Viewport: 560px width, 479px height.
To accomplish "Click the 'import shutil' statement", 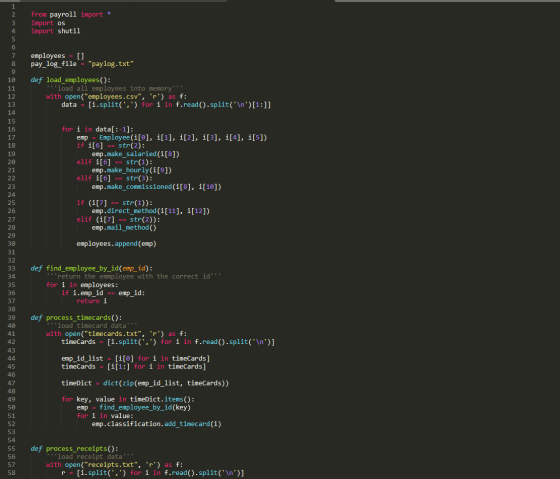I will (55, 31).
